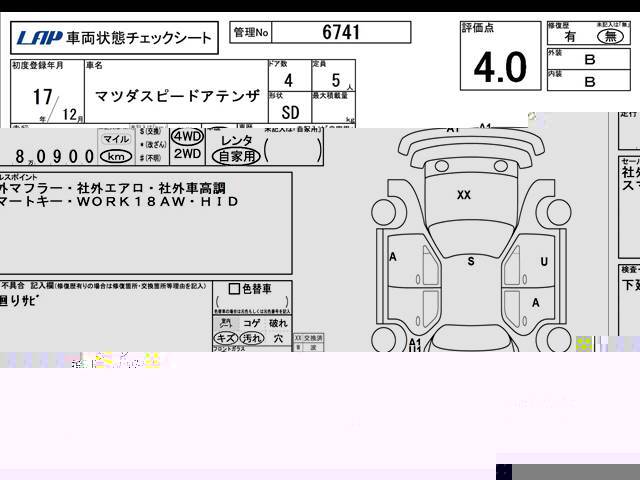The height and width of the screenshot is (480, 640).
Task: Choose the circled 自家用 usage option
Action: click(236, 157)
